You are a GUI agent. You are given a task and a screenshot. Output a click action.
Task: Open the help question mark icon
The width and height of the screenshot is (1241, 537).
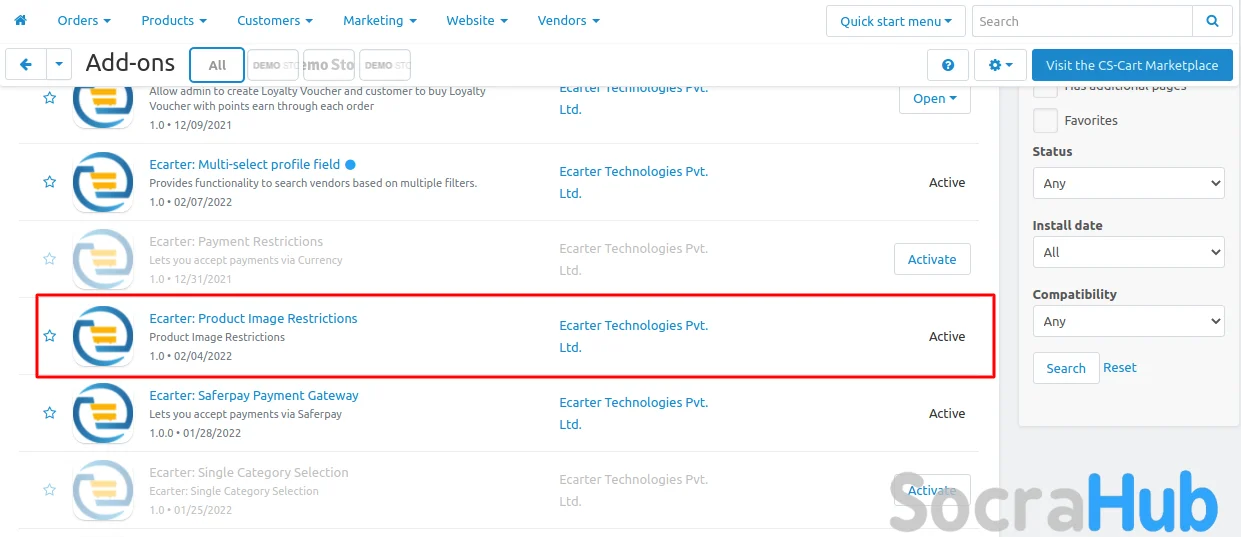point(947,65)
